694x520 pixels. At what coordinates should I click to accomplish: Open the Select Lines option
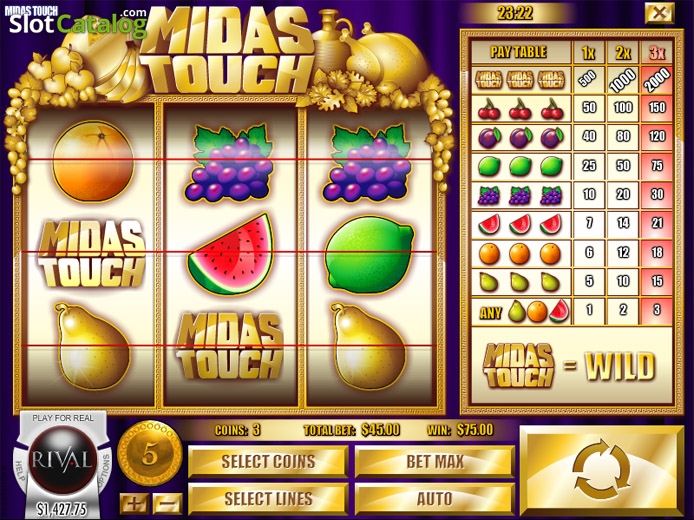pos(268,499)
